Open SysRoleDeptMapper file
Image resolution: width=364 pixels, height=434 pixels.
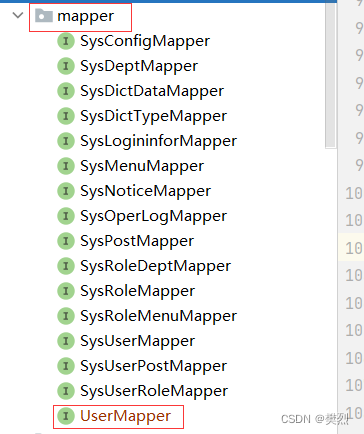(x=155, y=267)
